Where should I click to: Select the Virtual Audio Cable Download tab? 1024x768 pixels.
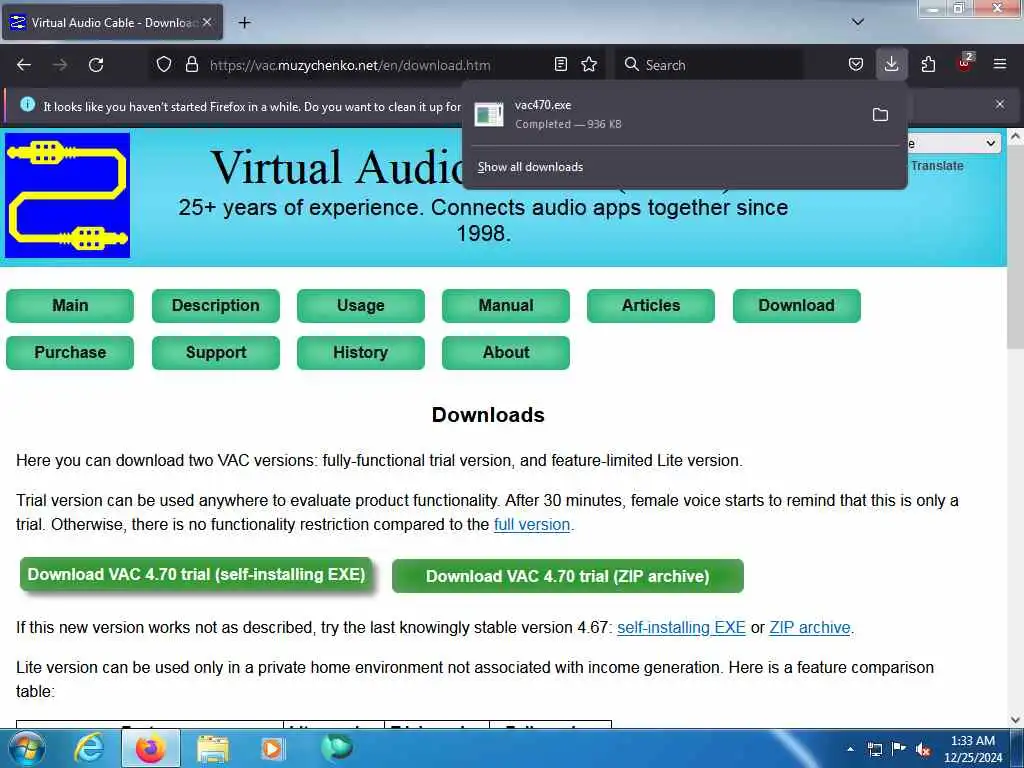click(112, 22)
